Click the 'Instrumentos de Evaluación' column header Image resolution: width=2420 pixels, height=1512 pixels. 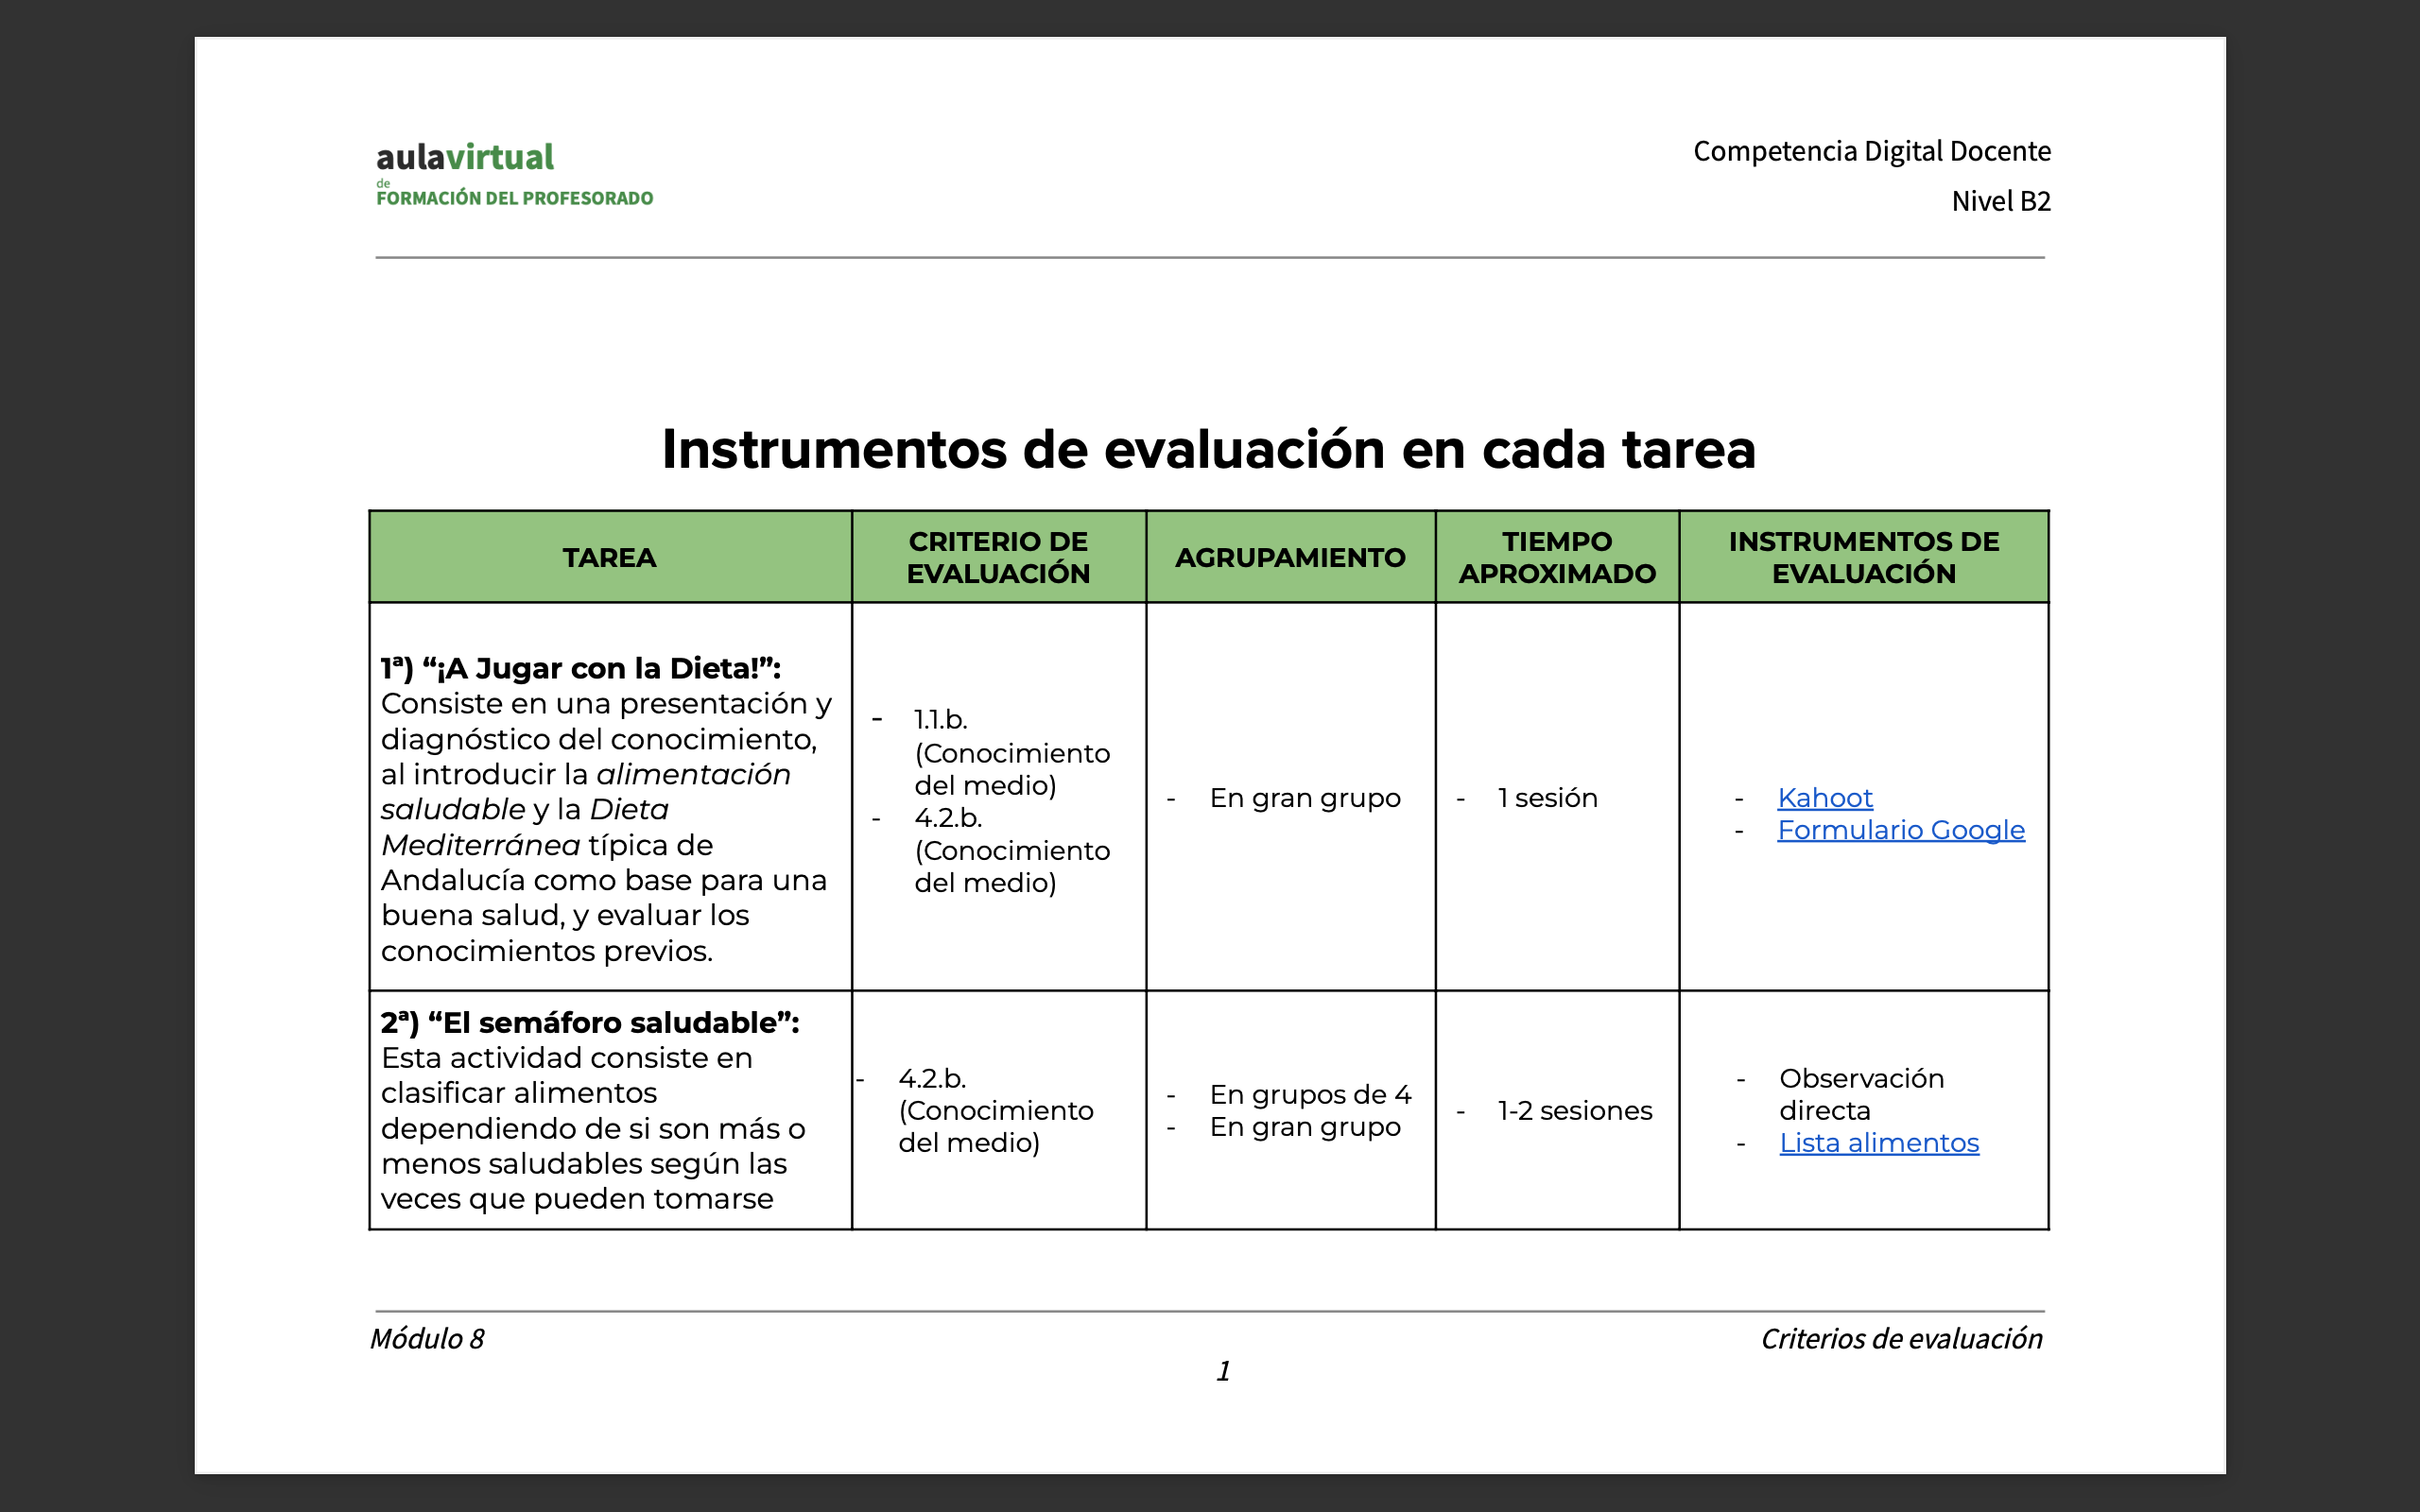[1863, 557]
